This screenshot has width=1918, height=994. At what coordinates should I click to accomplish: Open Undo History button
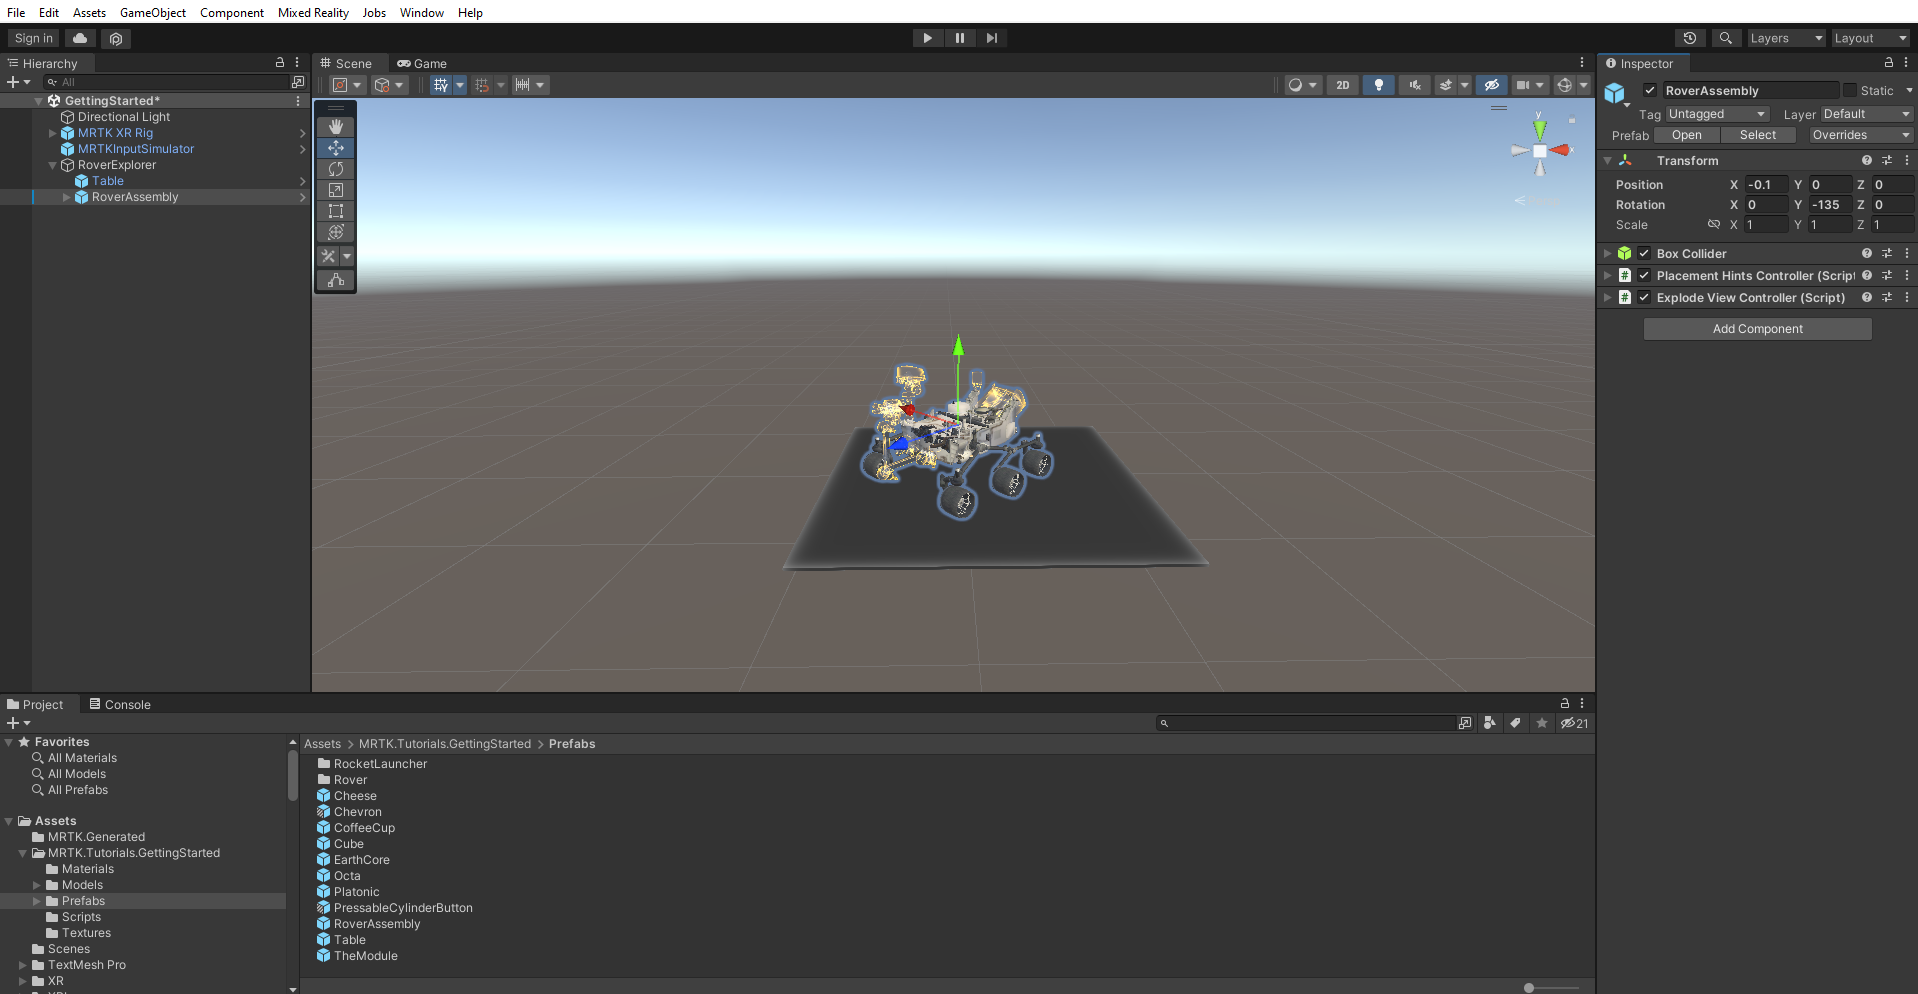click(1690, 38)
